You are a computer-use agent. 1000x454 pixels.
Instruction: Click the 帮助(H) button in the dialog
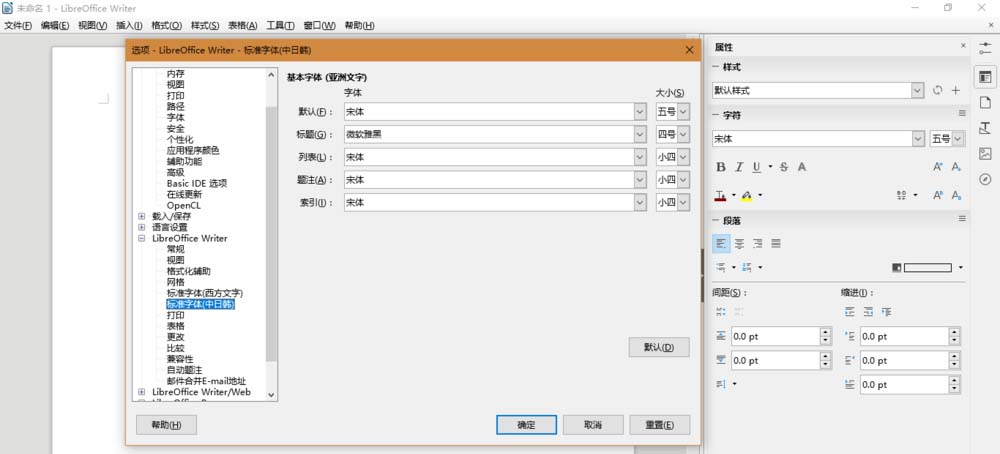[166, 425]
